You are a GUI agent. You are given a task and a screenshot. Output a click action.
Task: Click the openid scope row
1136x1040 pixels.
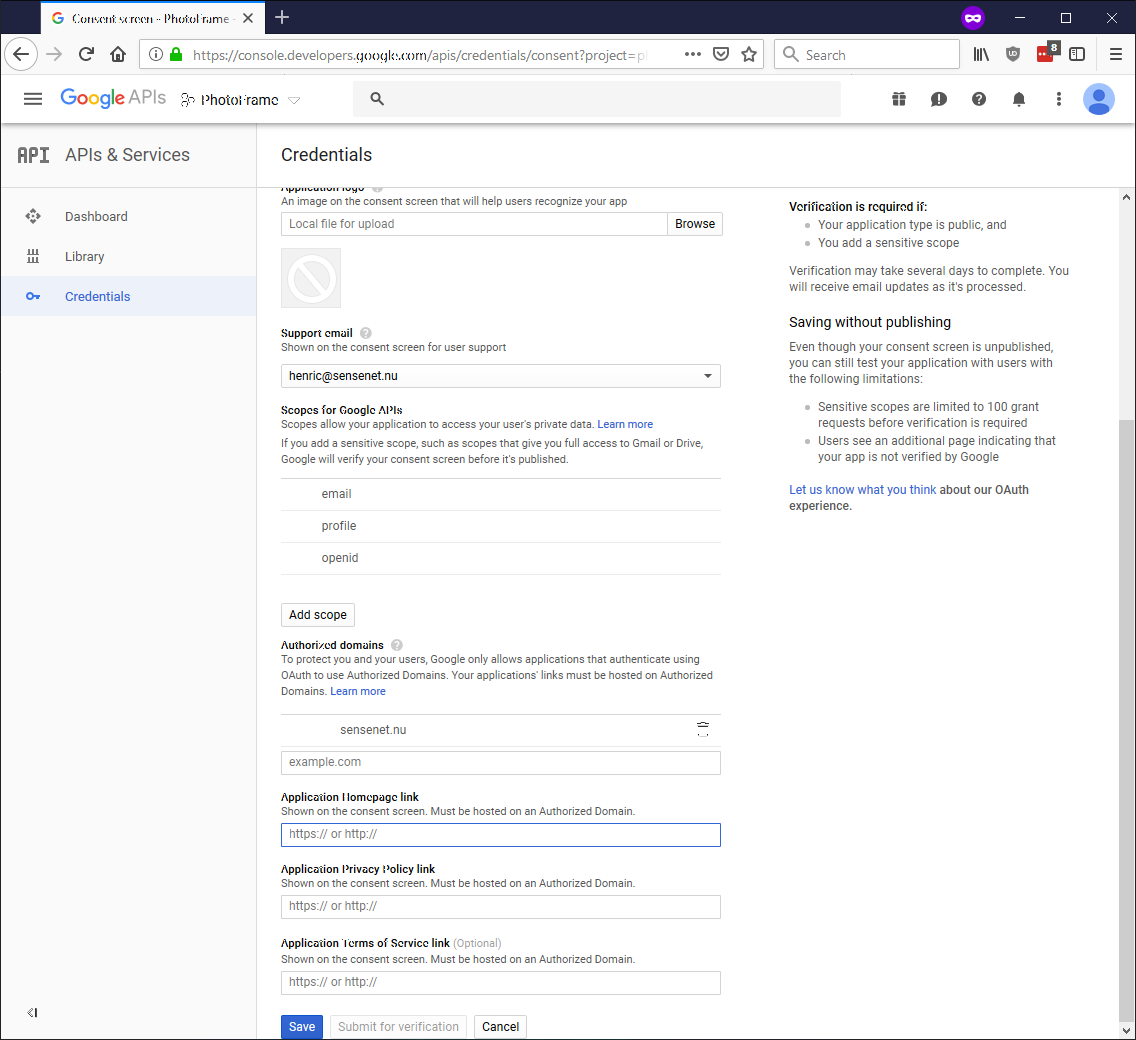[501, 558]
